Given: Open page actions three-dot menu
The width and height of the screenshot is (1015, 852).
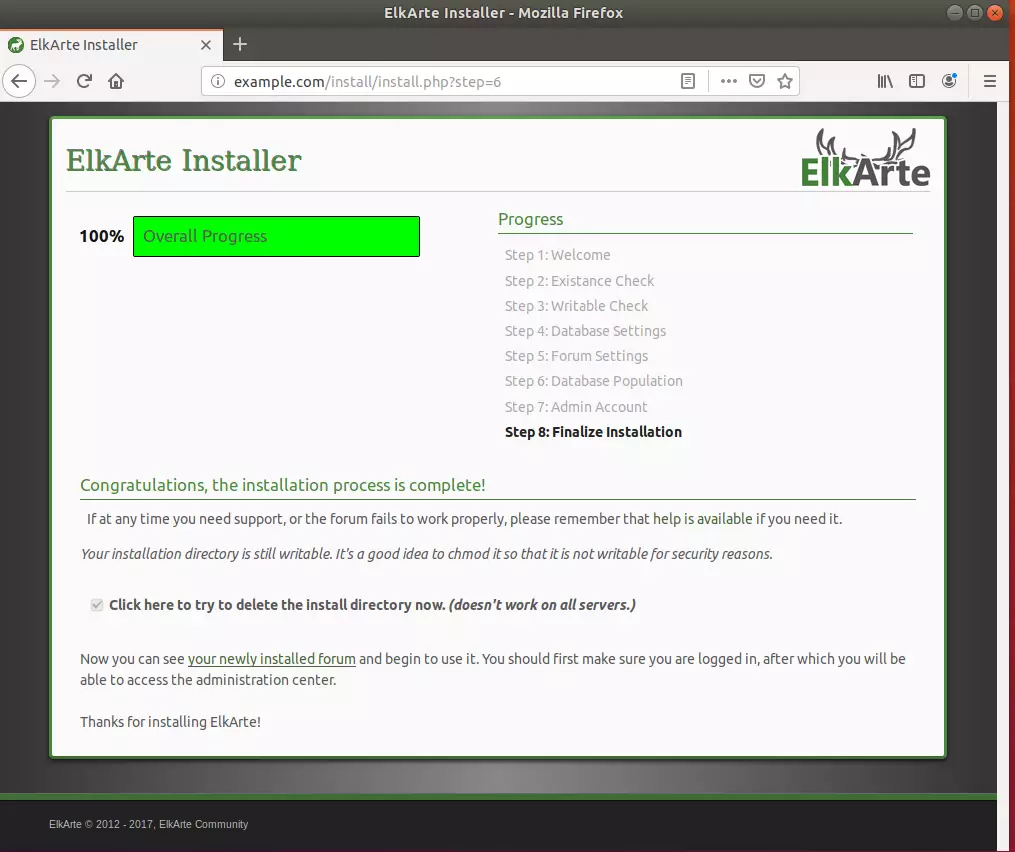Looking at the screenshot, I should pyautogui.click(x=729, y=82).
